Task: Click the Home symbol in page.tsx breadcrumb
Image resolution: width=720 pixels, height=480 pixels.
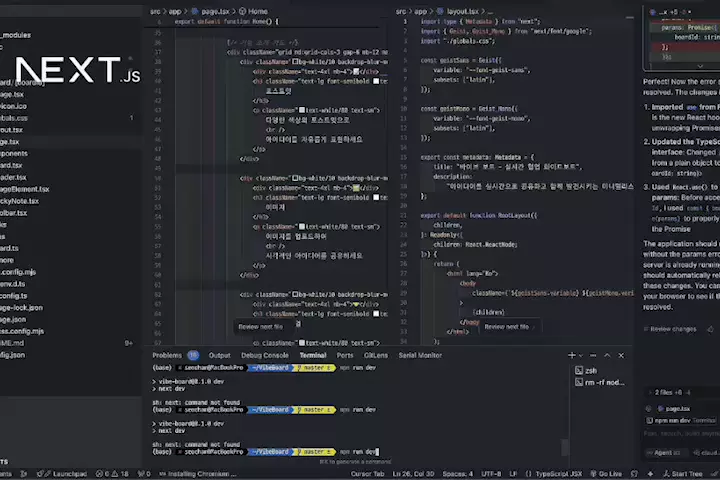Action: (x=253, y=11)
